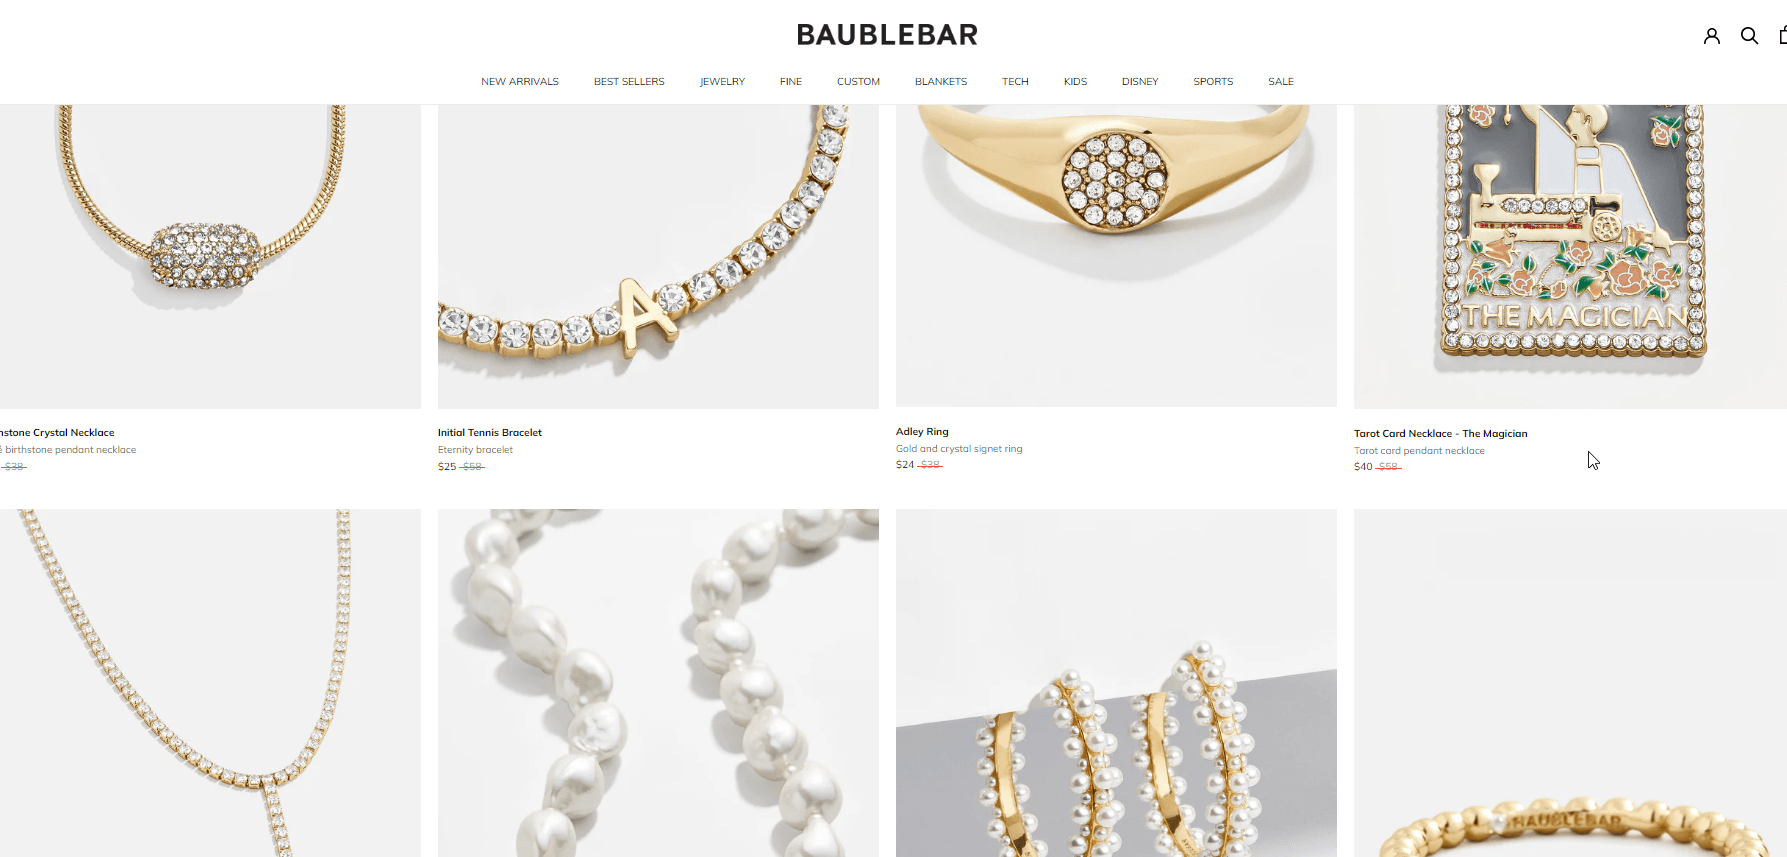This screenshot has height=857, width=1787.
Task: Open the KIDS section
Action: point(1075,82)
